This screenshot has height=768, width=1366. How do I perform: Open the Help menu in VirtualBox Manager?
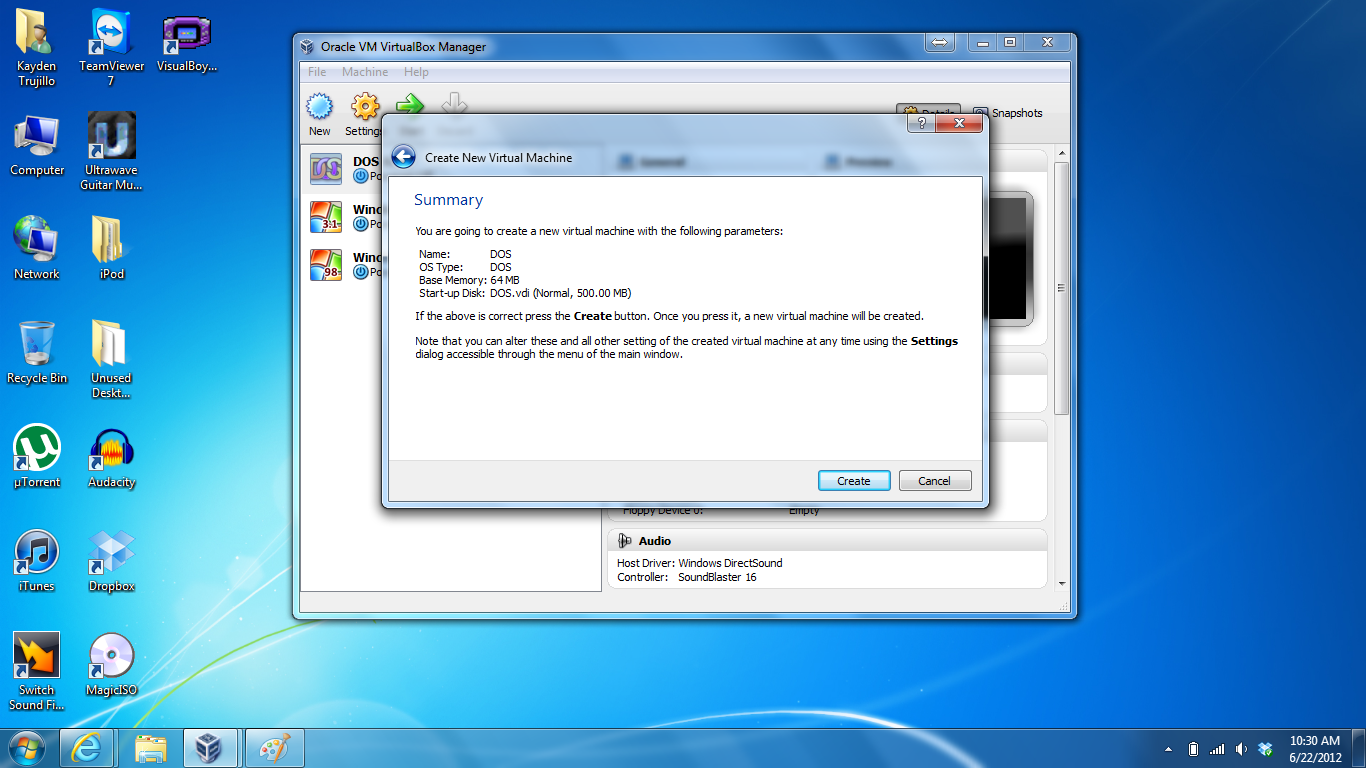[x=416, y=72]
